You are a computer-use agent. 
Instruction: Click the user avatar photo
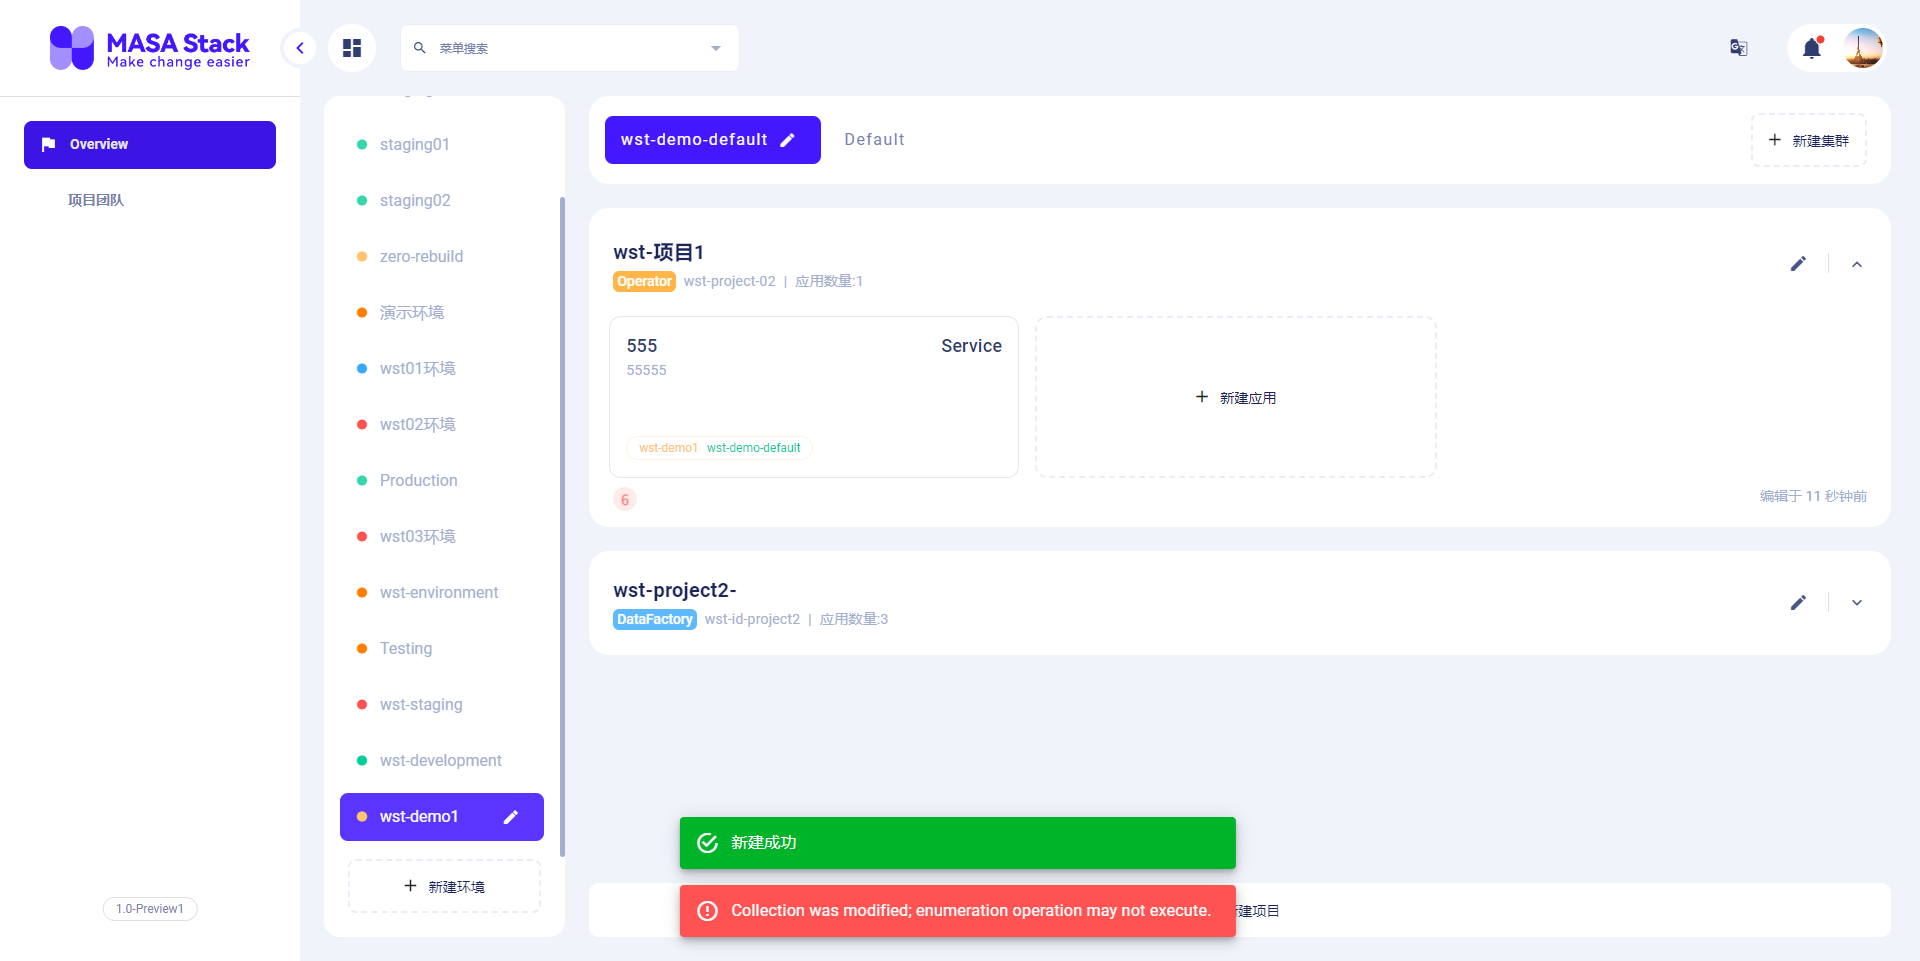(x=1863, y=47)
